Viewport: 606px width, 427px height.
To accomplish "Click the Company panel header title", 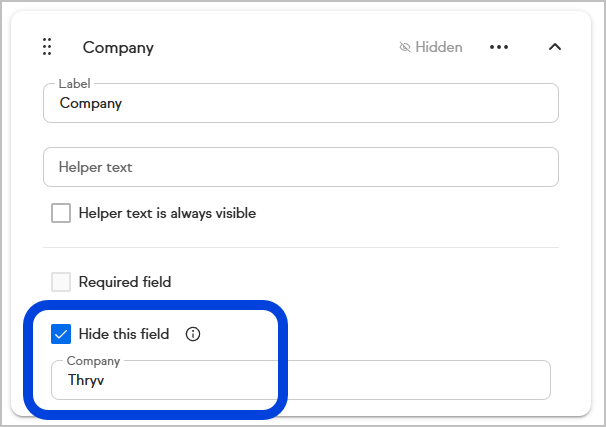I will point(118,47).
